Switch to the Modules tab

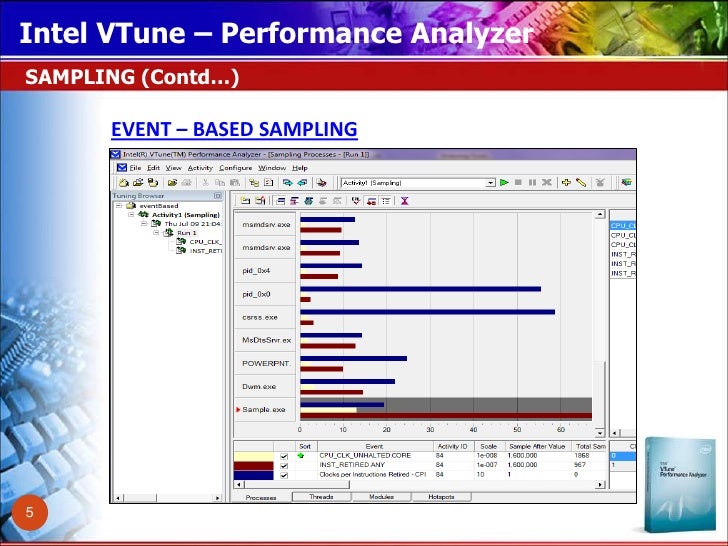coord(381,497)
